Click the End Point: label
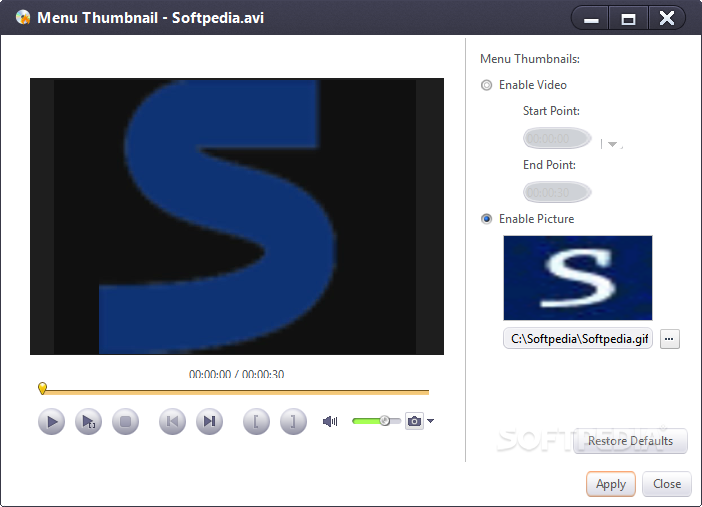This screenshot has width=702, height=507. point(549,165)
